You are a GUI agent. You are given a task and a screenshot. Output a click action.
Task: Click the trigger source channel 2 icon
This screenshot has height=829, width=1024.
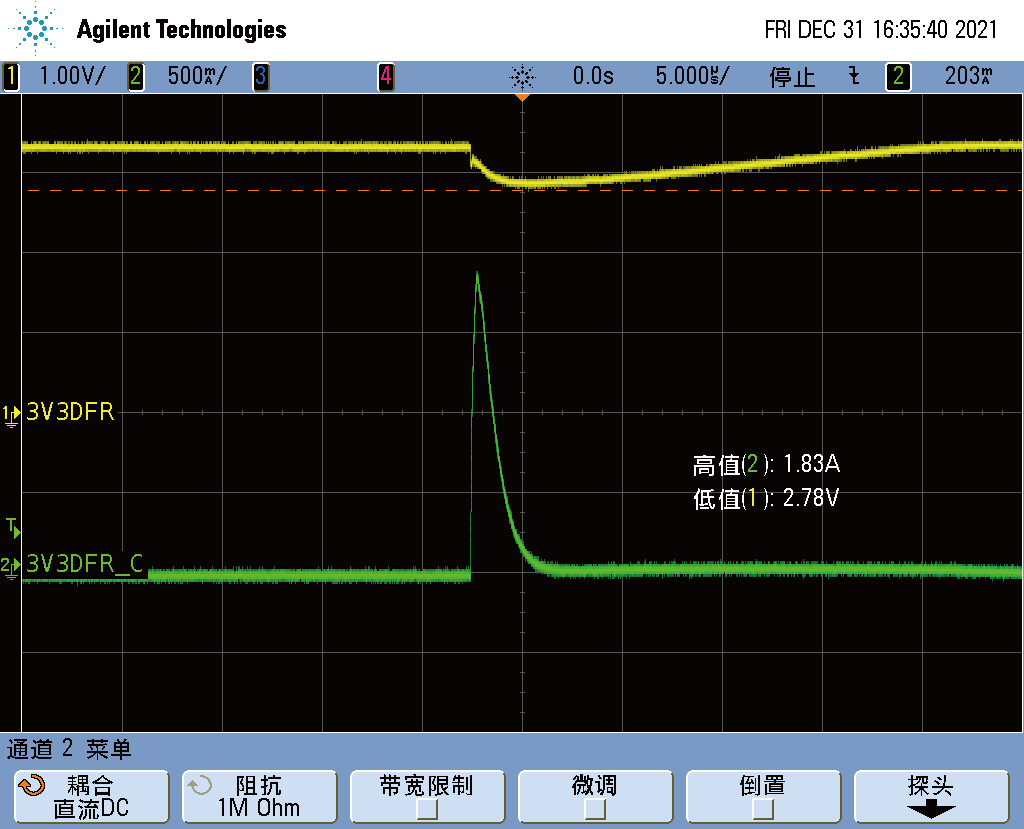pyautogui.click(x=899, y=76)
